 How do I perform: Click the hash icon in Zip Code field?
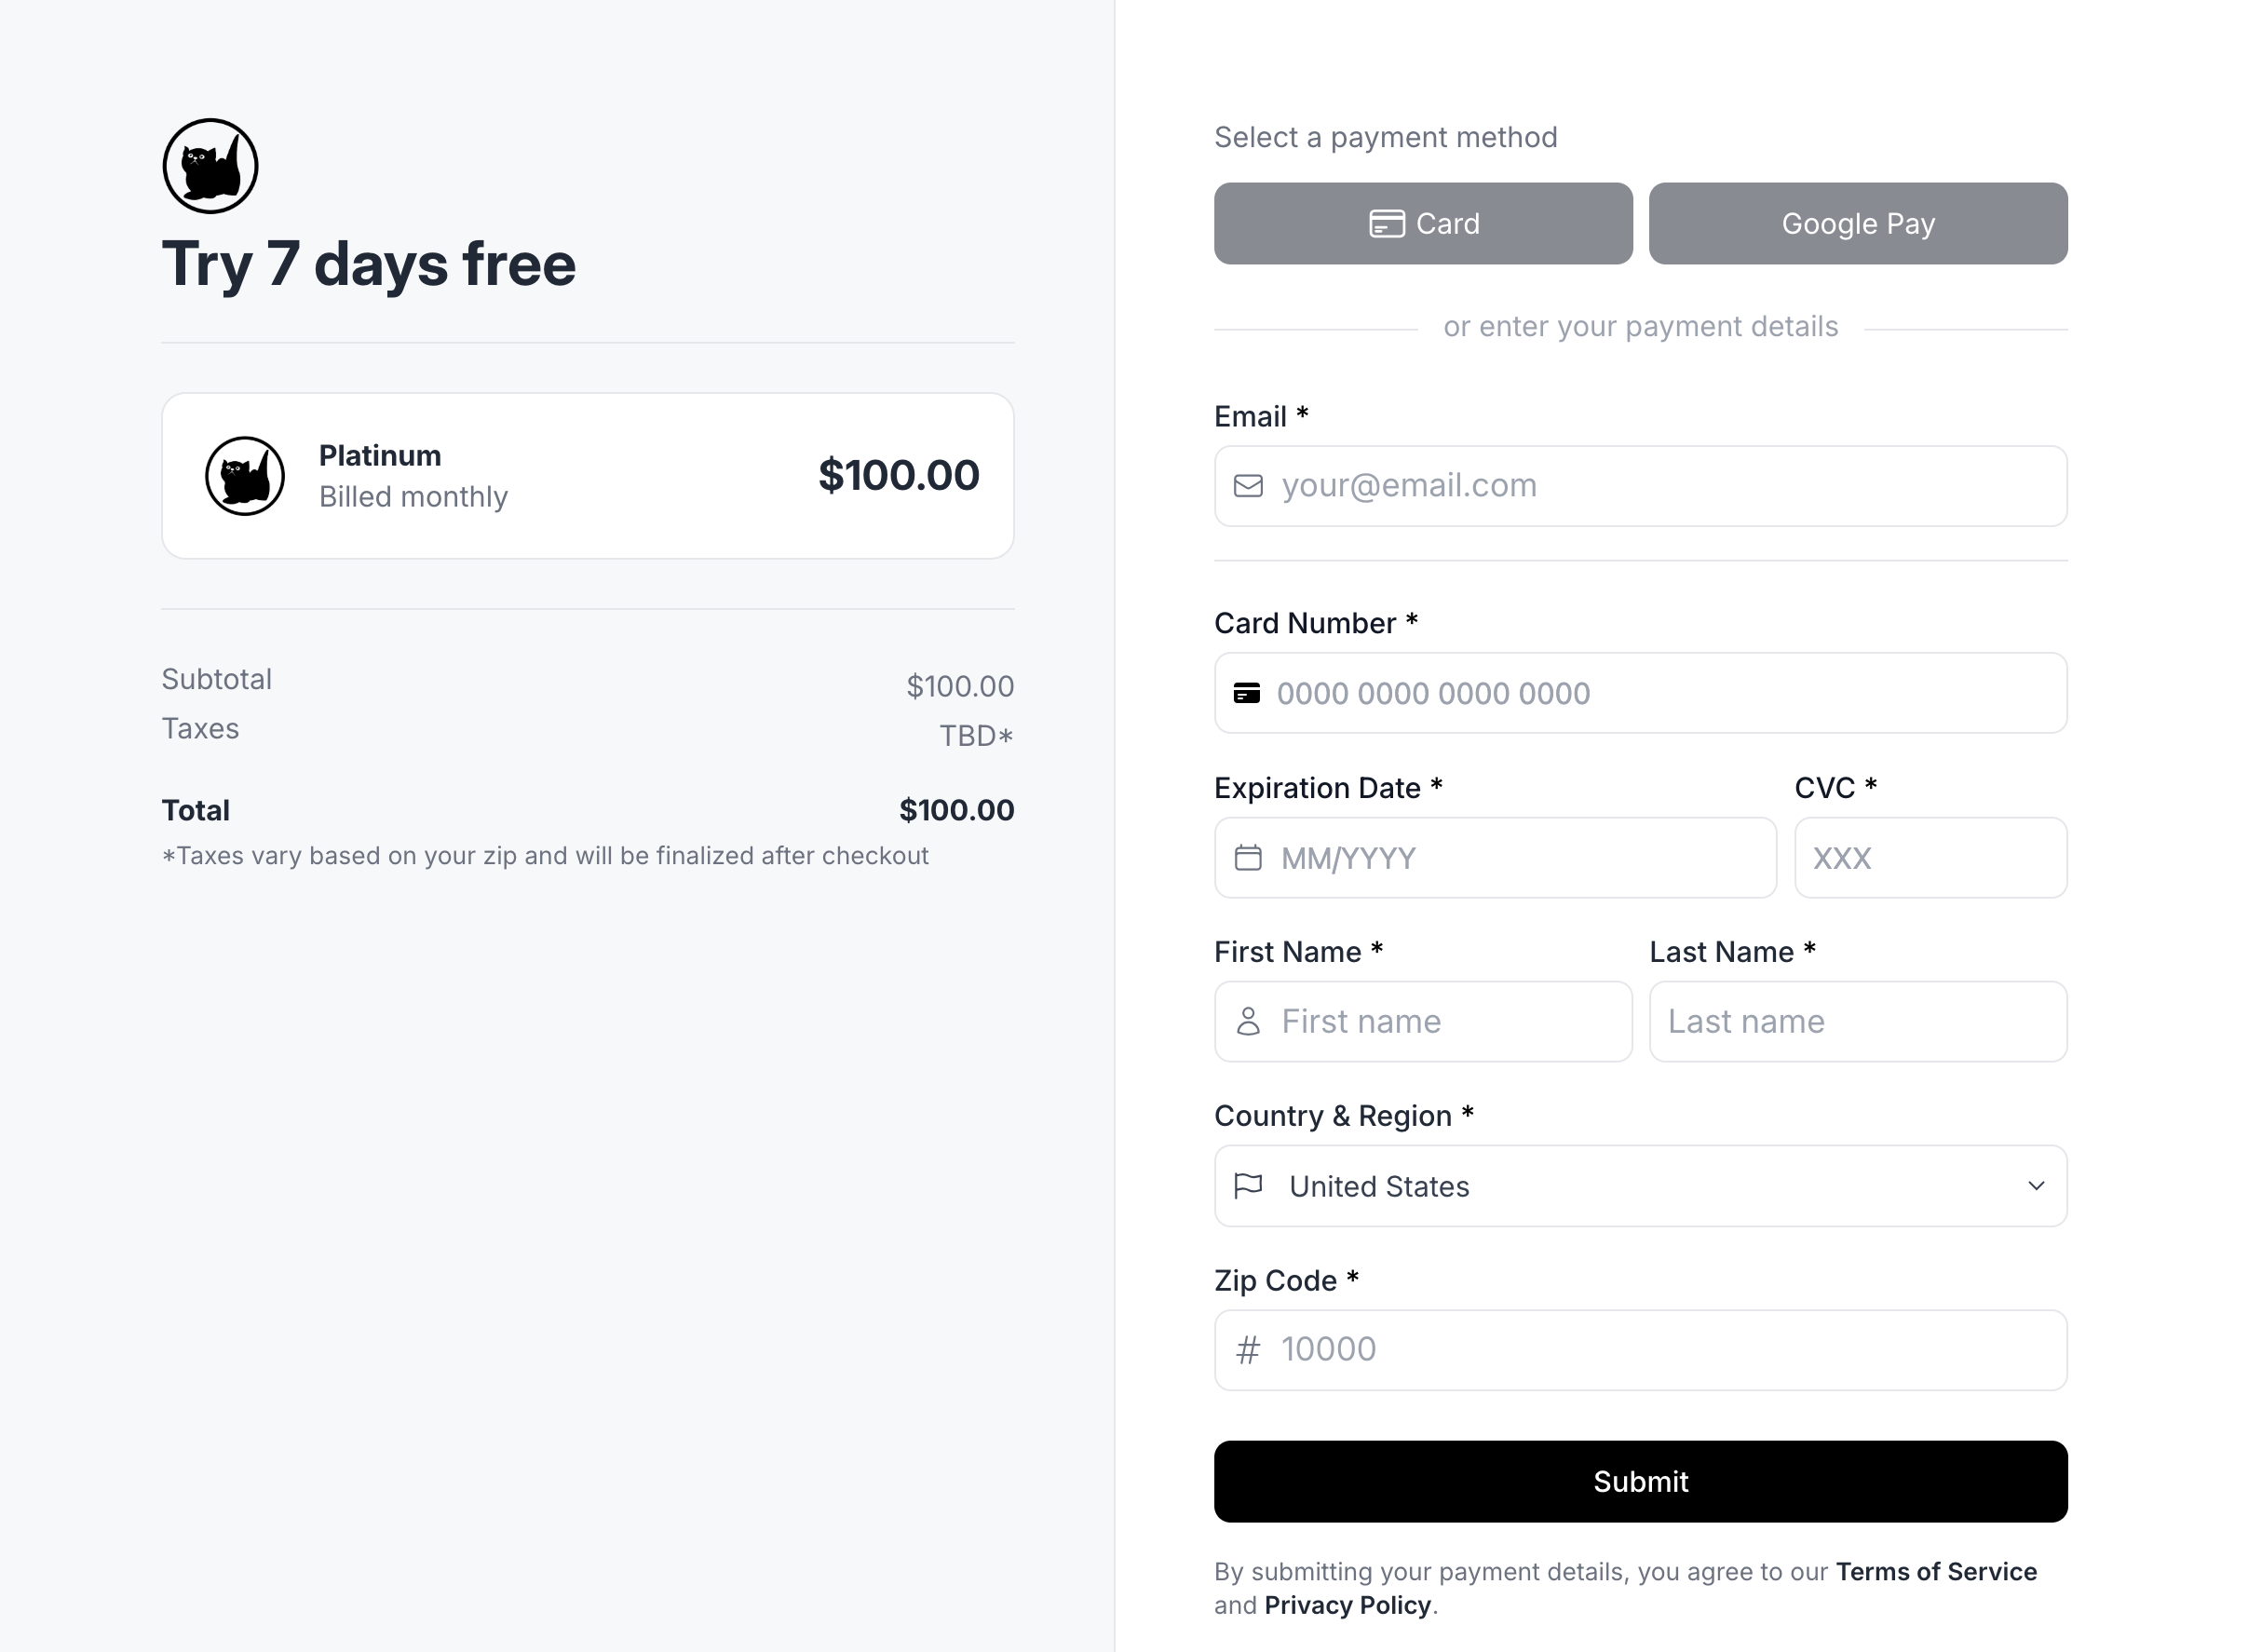[1248, 1350]
